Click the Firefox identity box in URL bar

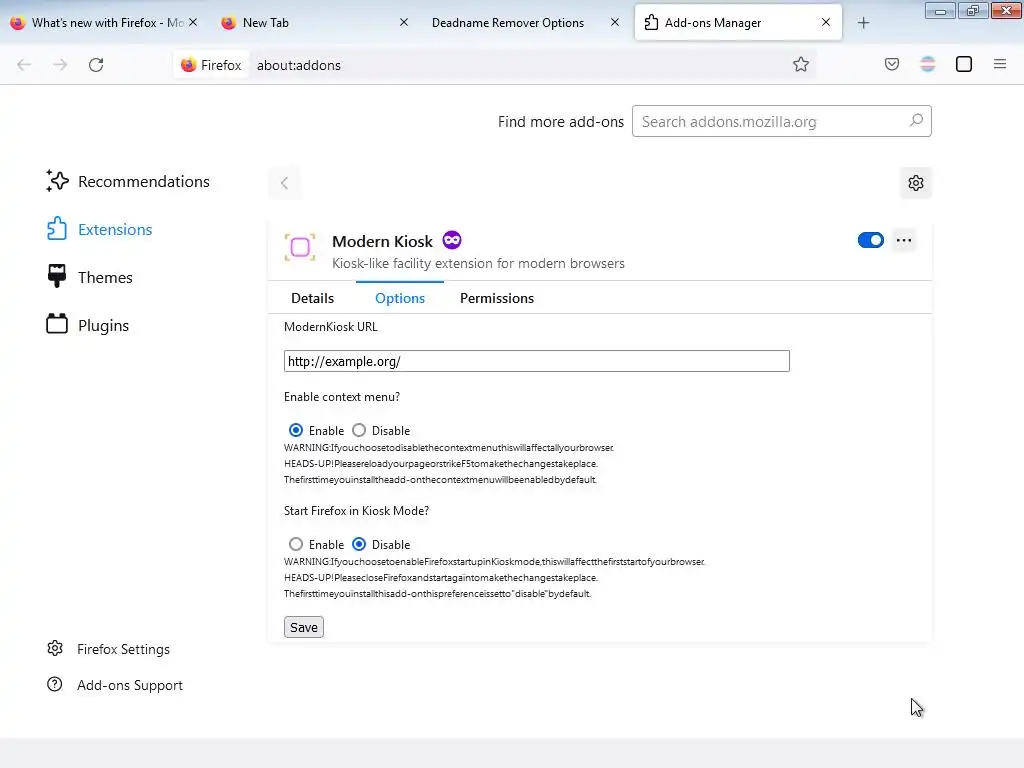(212, 65)
